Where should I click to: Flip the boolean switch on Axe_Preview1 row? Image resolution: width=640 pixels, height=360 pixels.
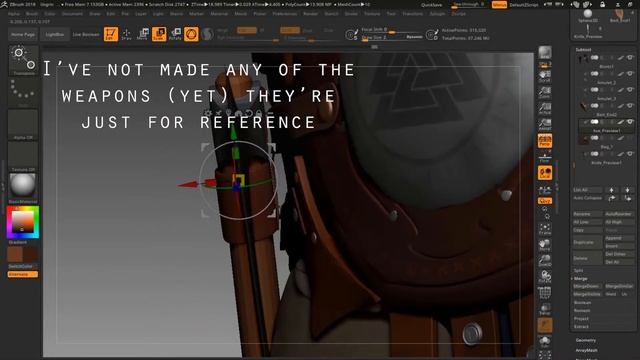(594, 122)
